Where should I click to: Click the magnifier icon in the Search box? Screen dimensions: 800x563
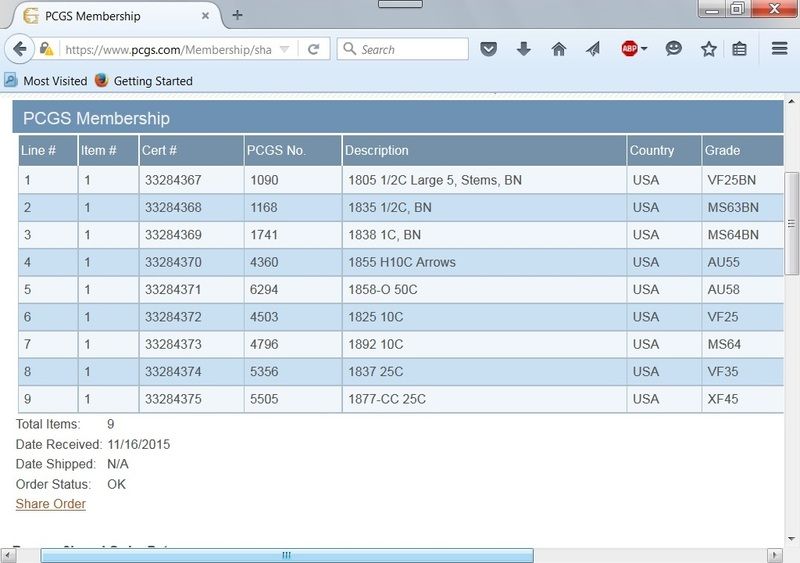(x=349, y=48)
